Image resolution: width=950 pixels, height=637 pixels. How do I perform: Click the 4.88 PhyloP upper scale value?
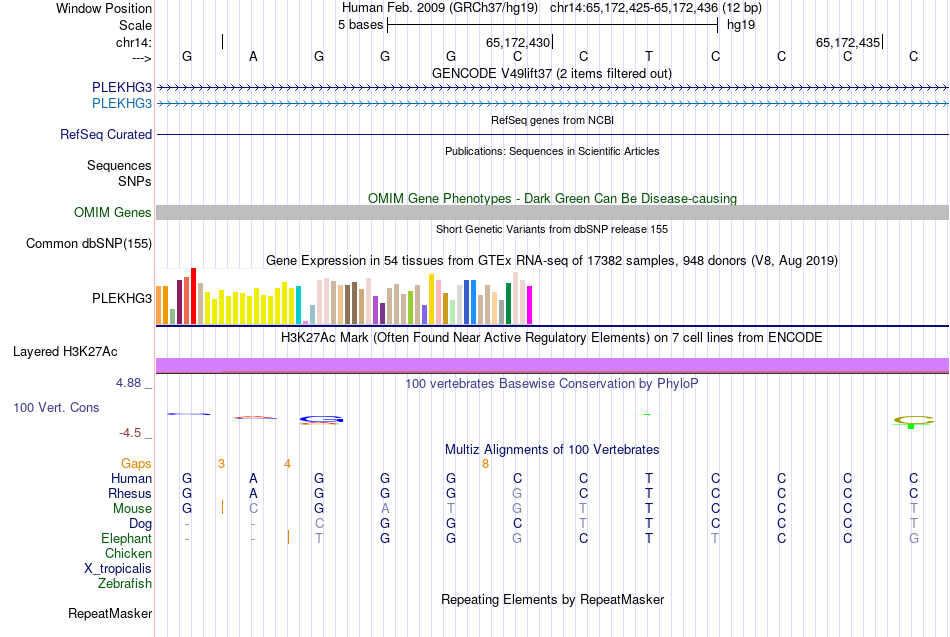(x=128, y=383)
